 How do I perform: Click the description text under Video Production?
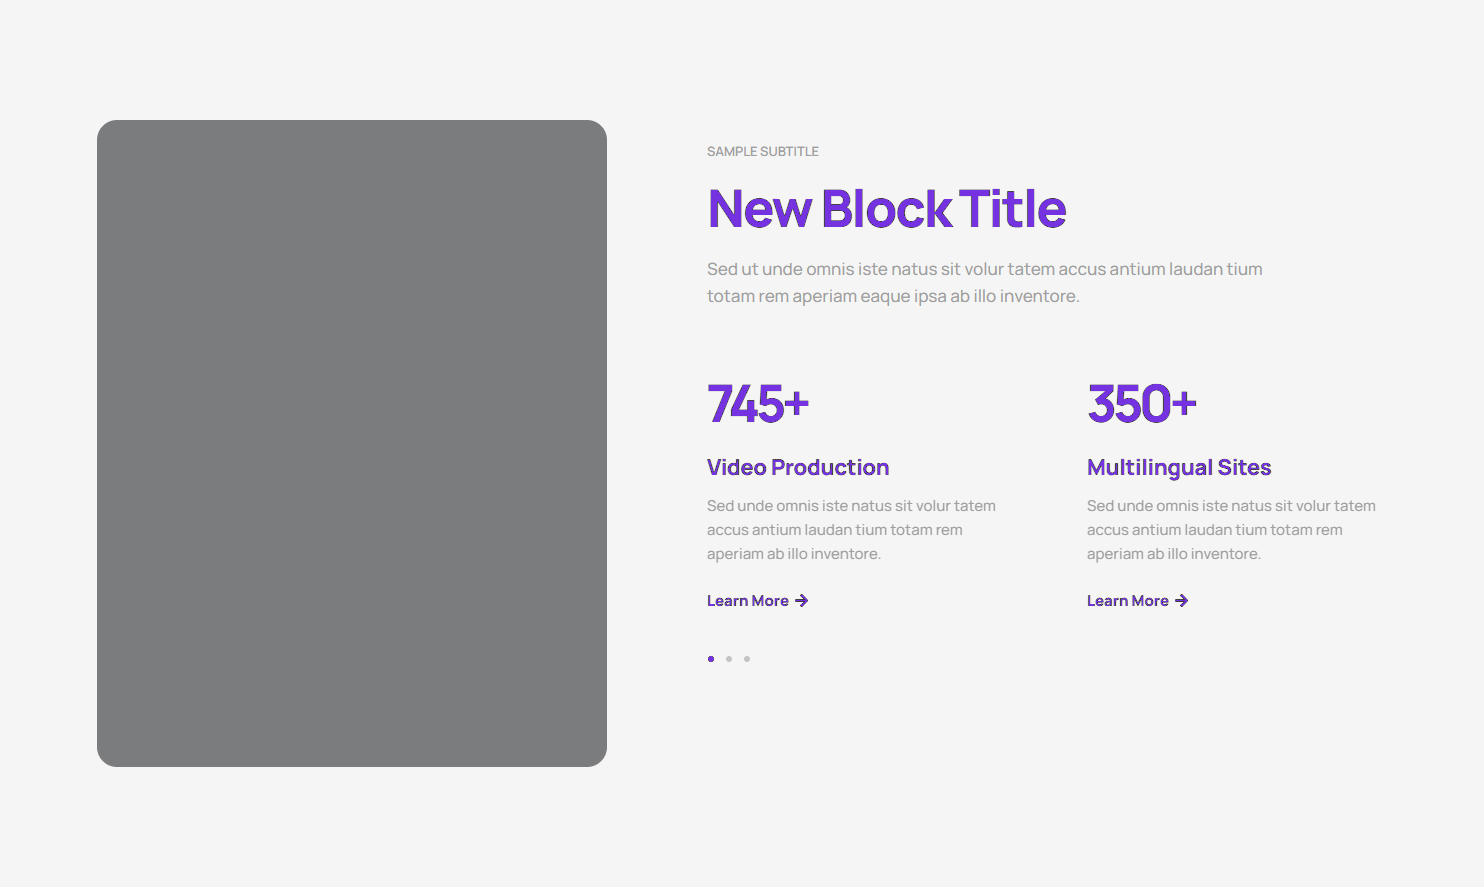pos(850,530)
